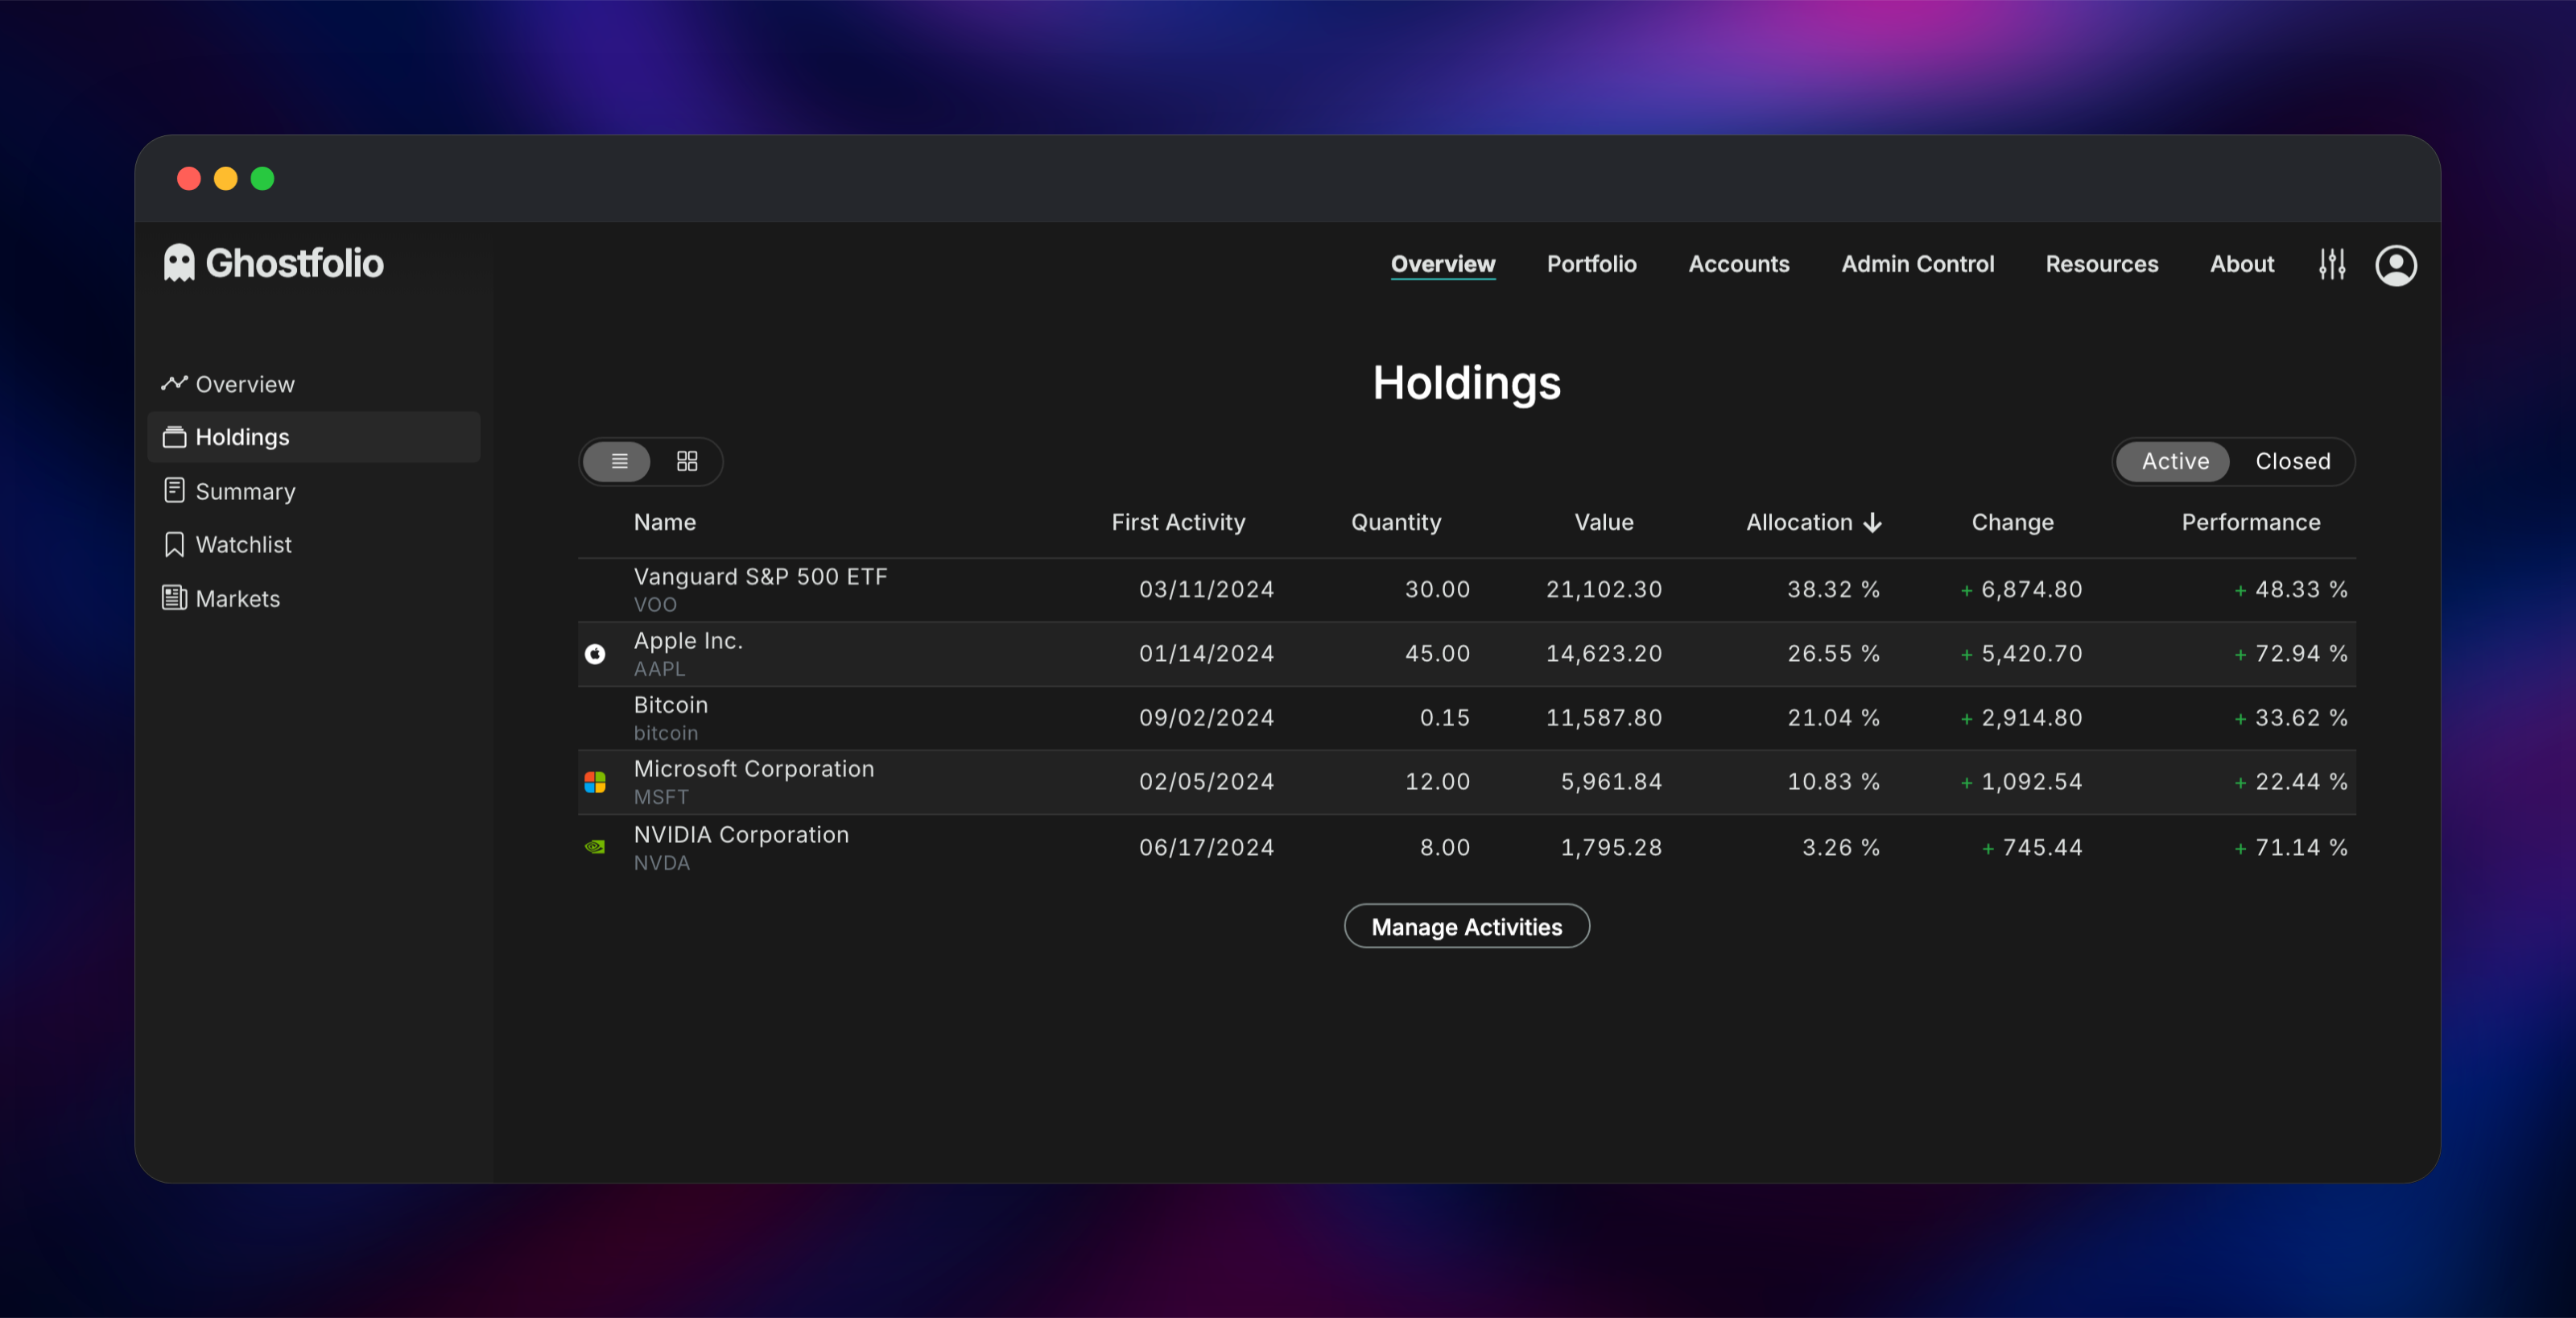Sort by Allocation column header
Screen dimensions: 2576x1318
1799,522
